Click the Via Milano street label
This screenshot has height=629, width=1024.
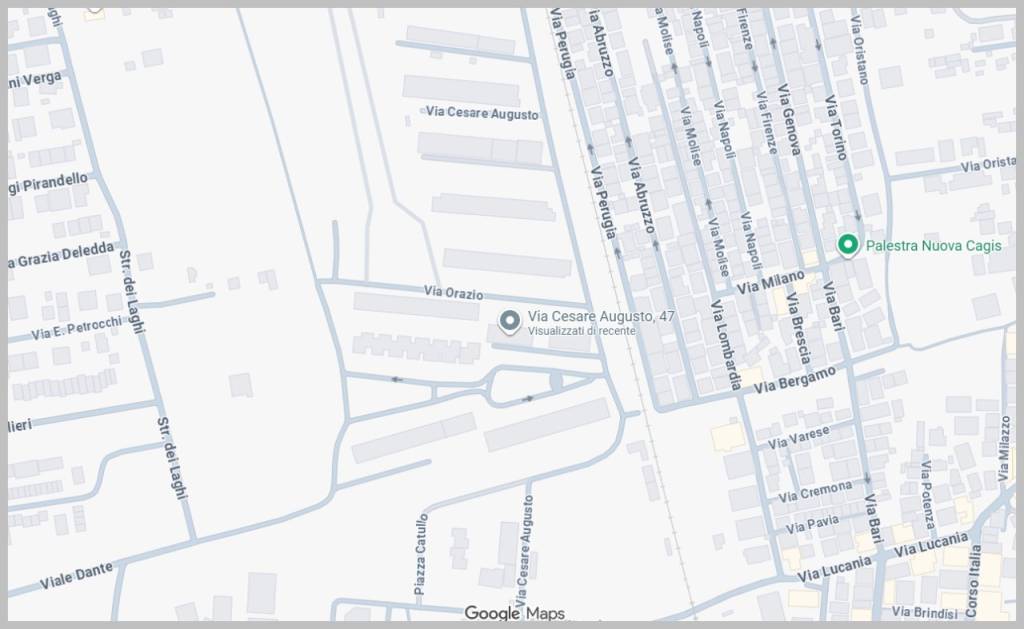pyautogui.click(x=770, y=281)
